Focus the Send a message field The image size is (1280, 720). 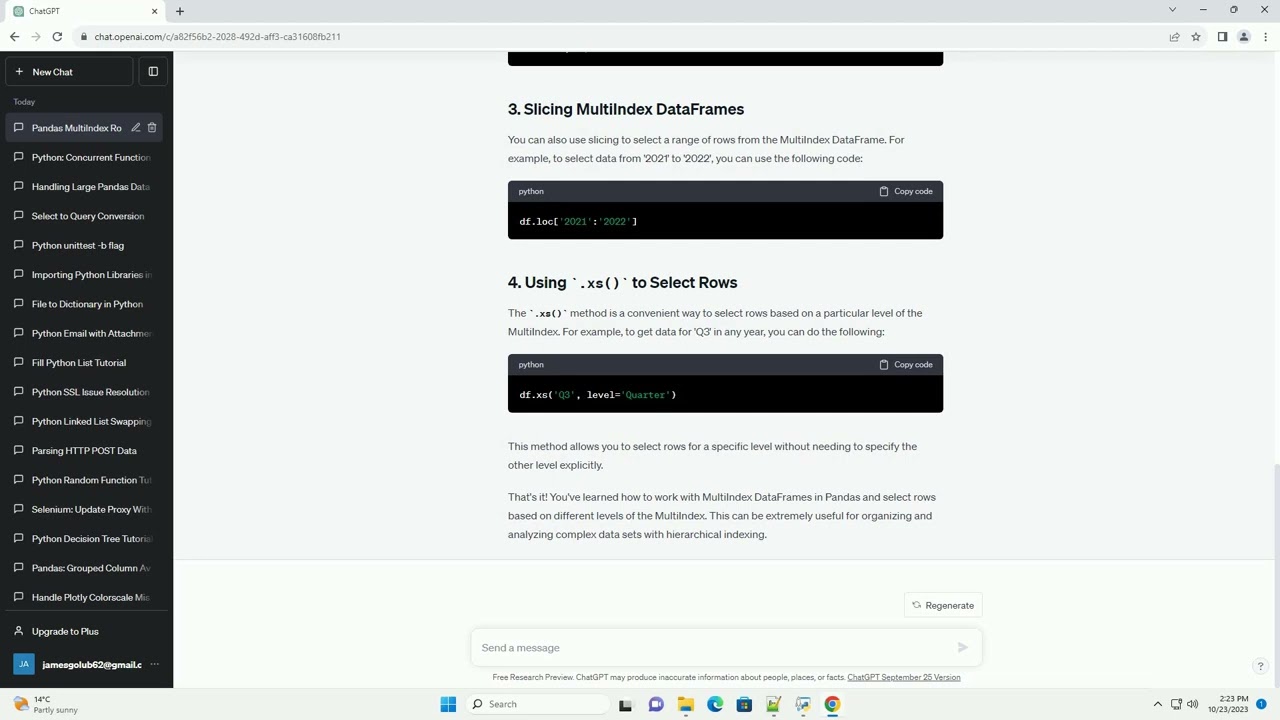click(x=710, y=648)
